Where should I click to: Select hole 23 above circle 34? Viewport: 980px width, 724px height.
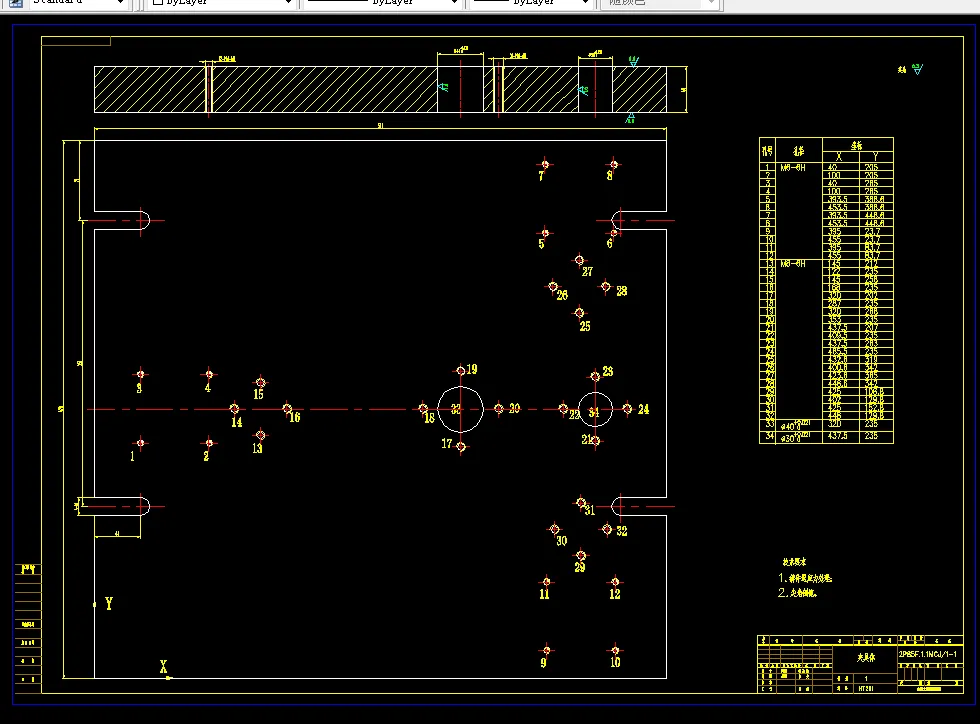tap(595, 376)
